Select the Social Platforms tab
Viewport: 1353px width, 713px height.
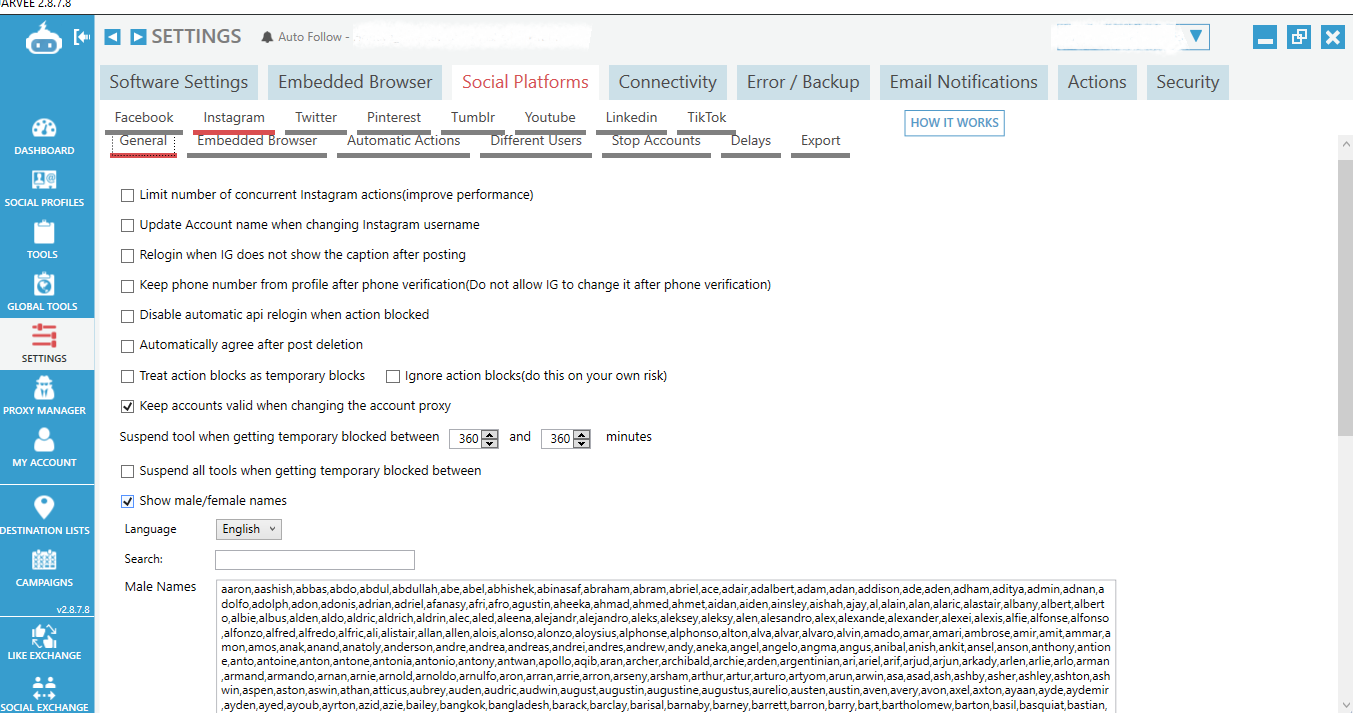[x=525, y=82]
